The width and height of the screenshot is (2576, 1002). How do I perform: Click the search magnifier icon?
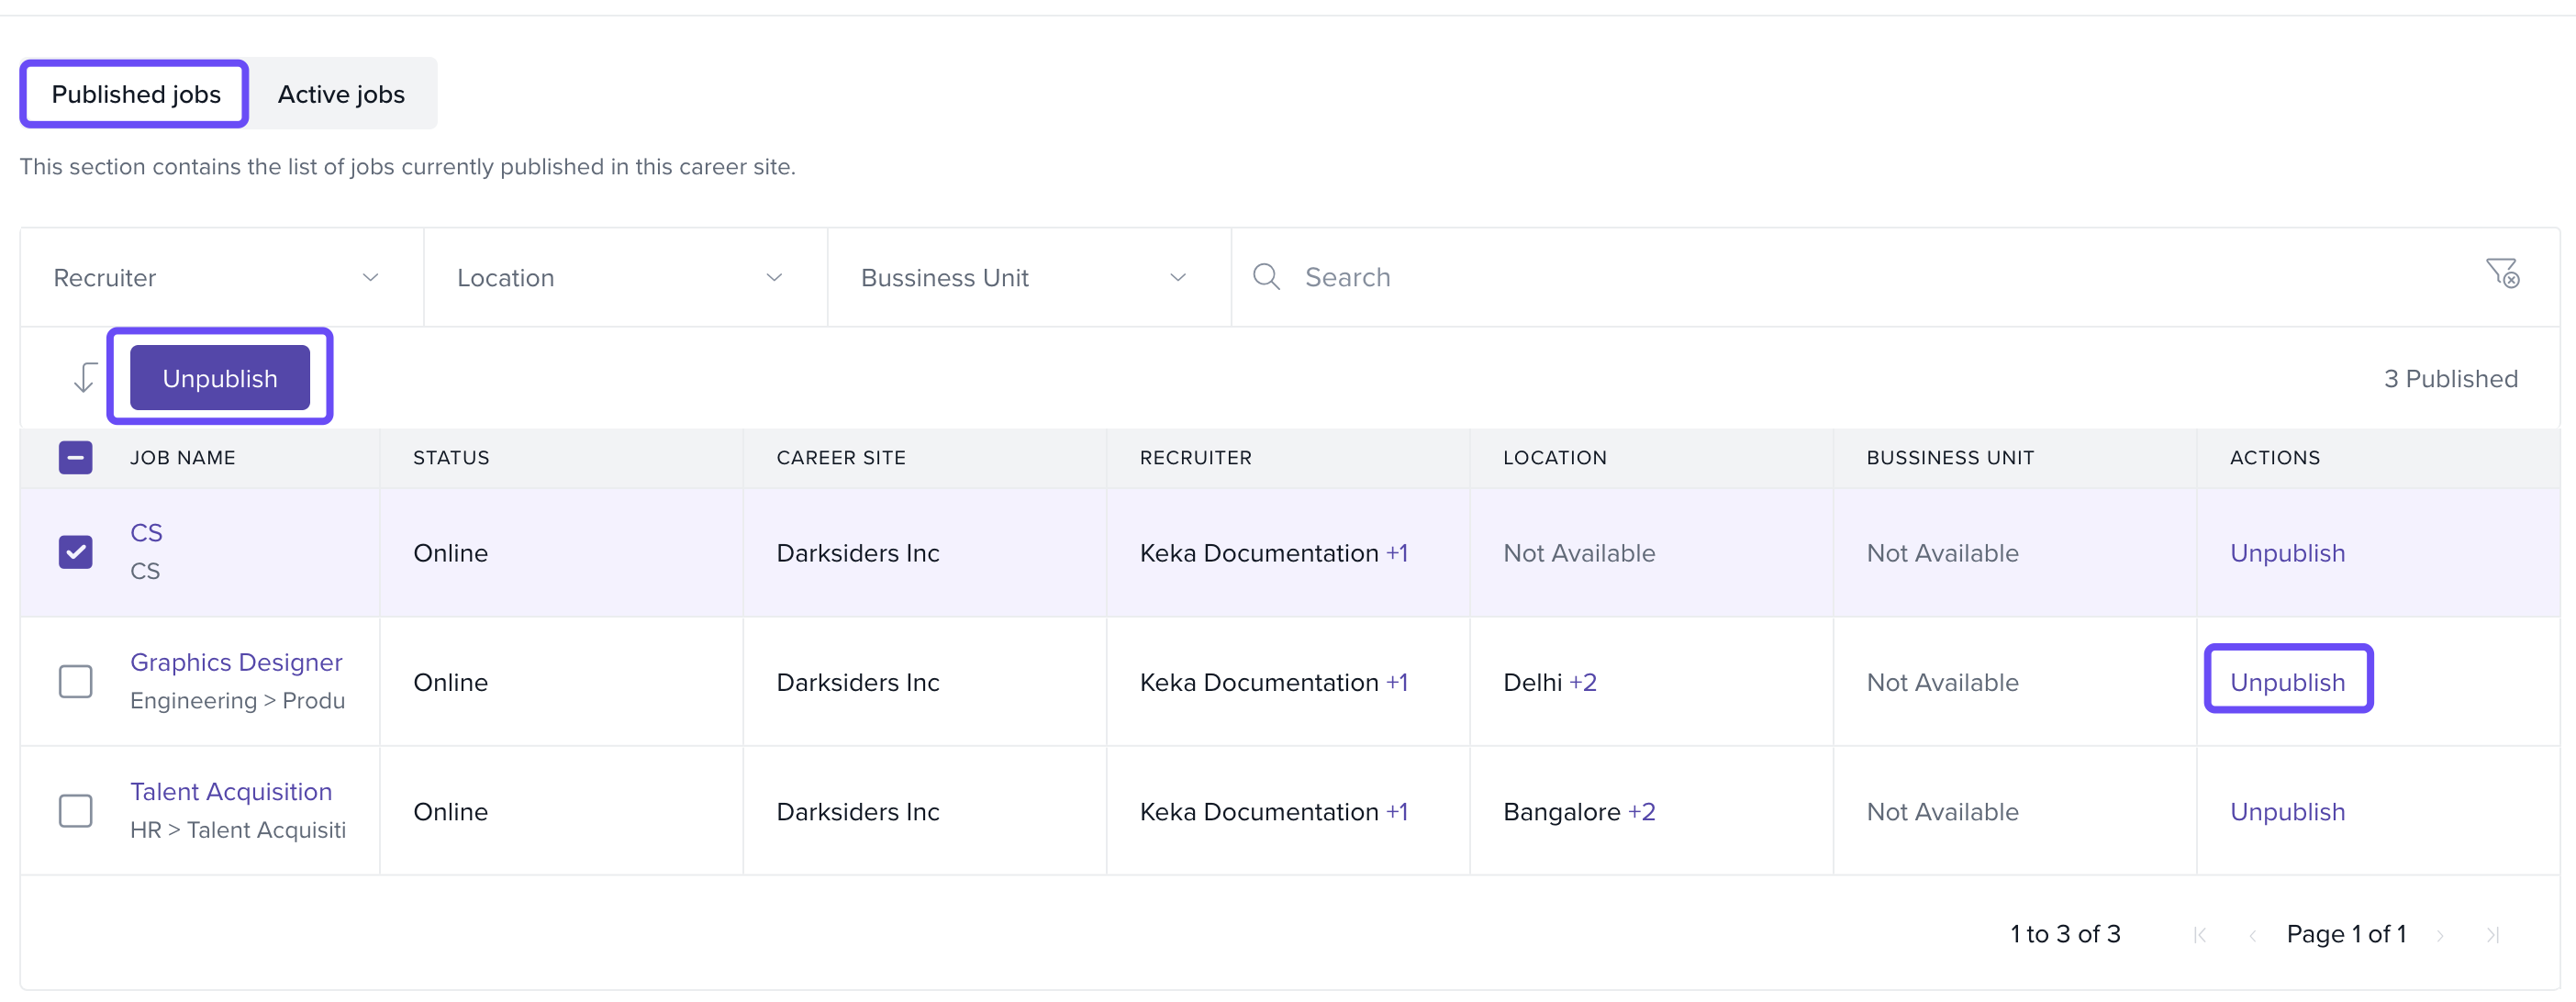[x=1266, y=277]
